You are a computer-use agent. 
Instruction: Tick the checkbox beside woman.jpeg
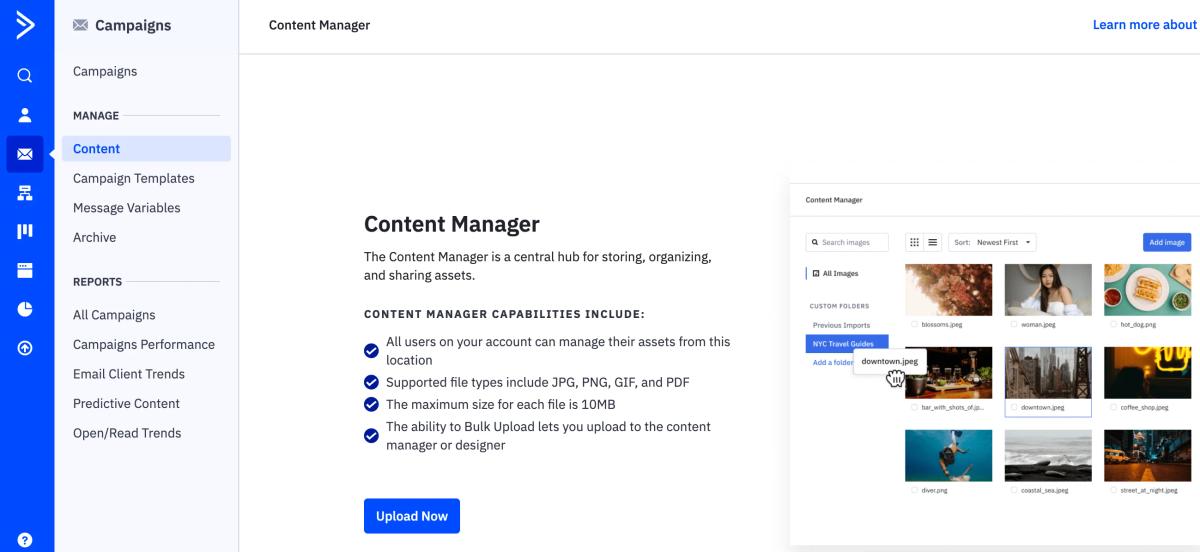point(1014,324)
